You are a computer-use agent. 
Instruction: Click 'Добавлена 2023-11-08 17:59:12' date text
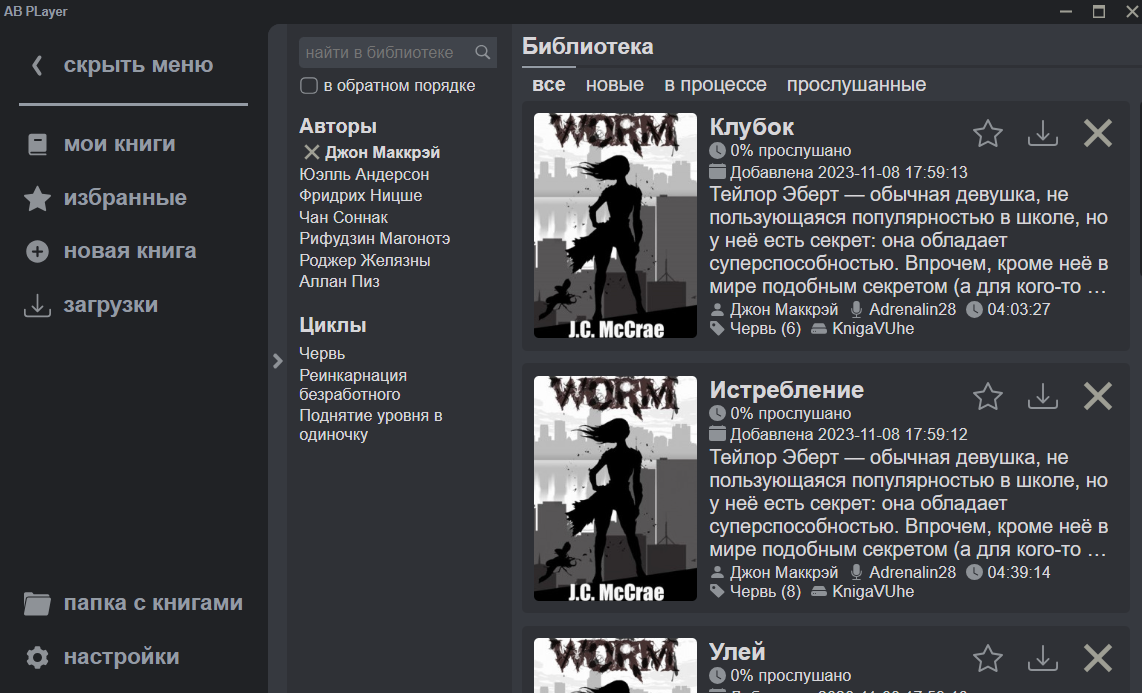(848, 435)
